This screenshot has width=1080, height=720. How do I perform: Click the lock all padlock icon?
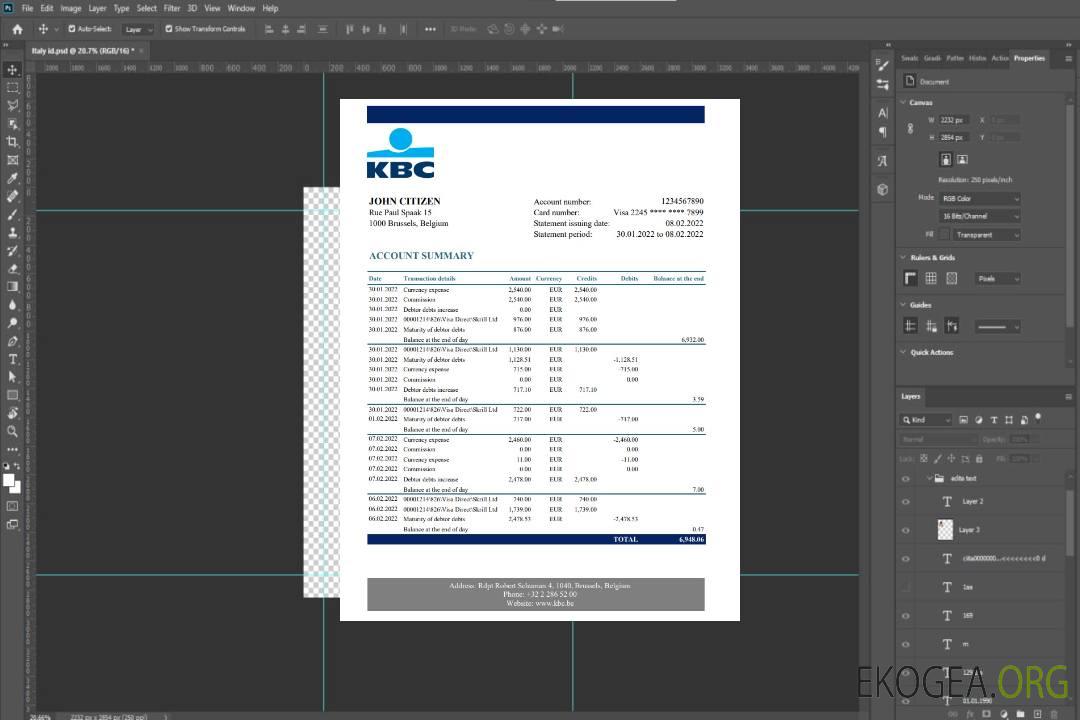click(979, 458)
